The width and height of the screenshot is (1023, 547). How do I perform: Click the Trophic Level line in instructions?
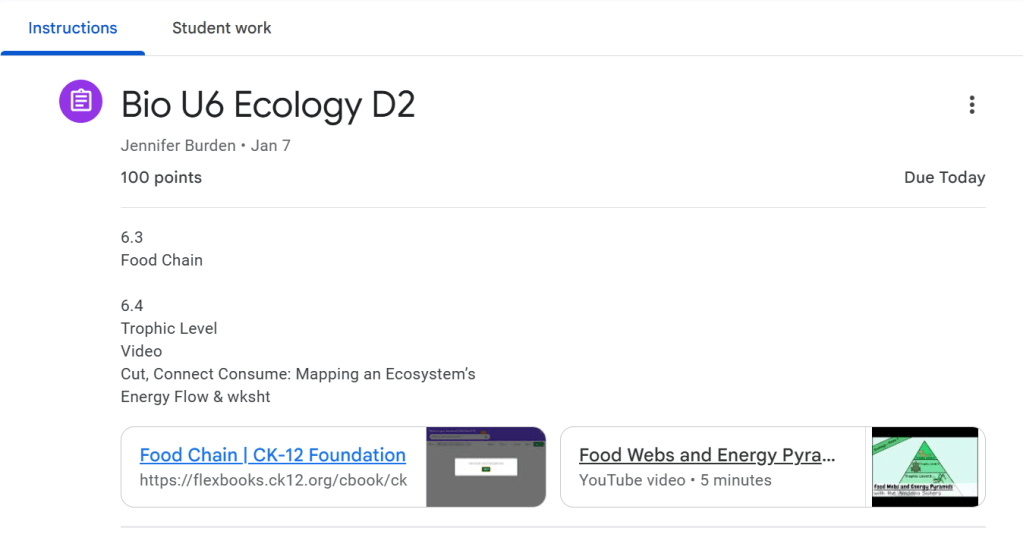point(169,328)
